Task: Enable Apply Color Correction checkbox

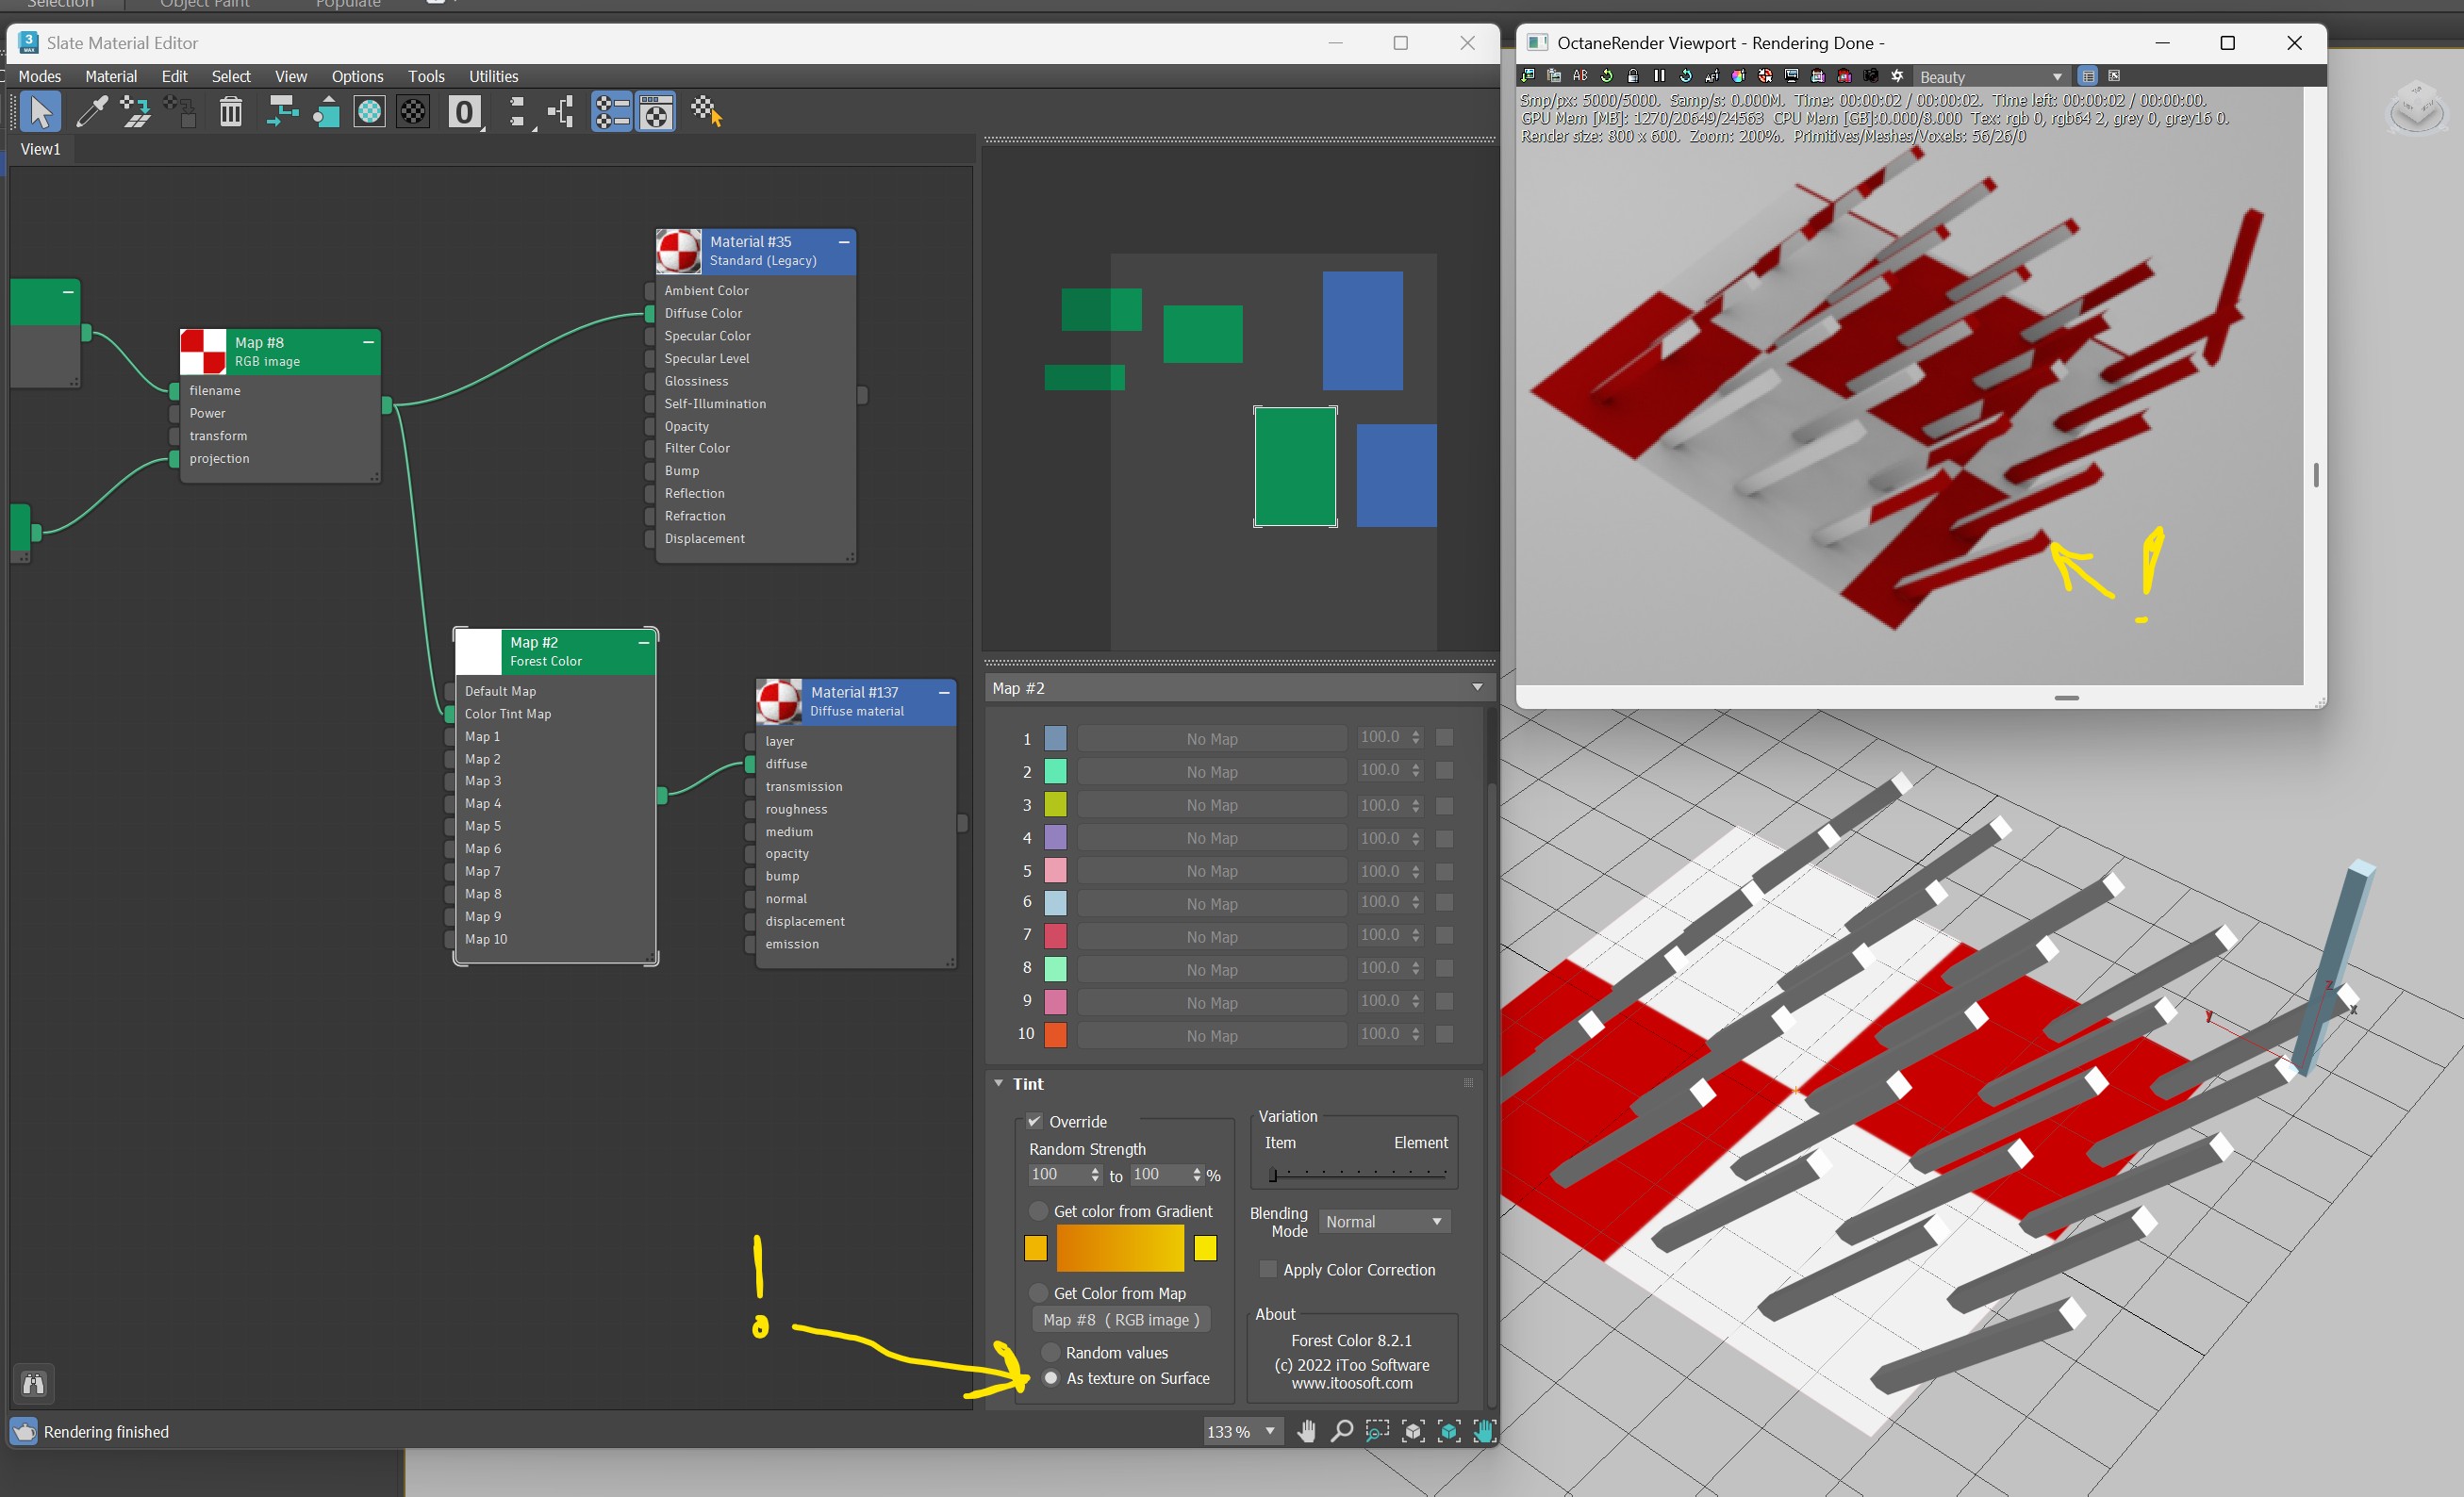Action: [x=1267, y=1269]
